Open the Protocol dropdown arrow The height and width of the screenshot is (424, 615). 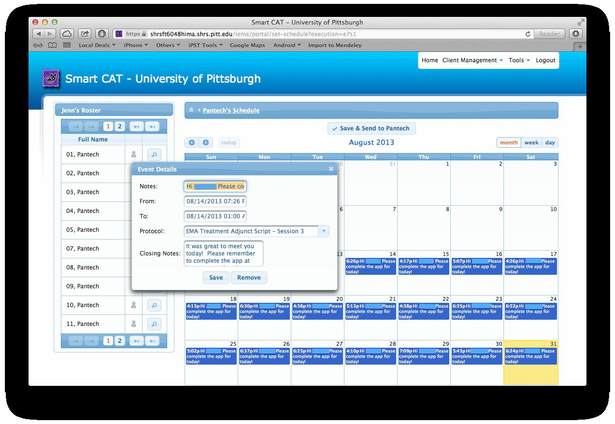click(324, 231)
